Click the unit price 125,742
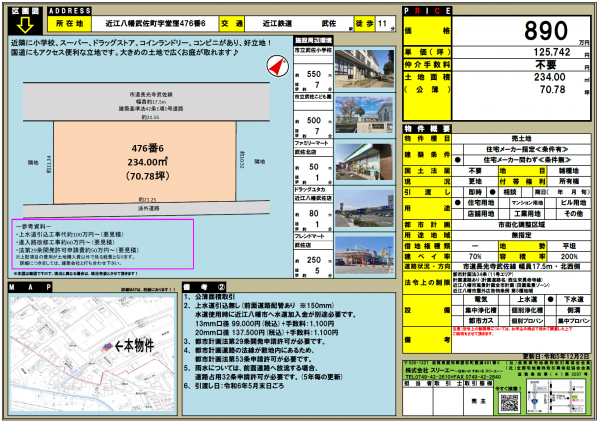600x423 pixels. pyautogui.click(x=552, y=52)
